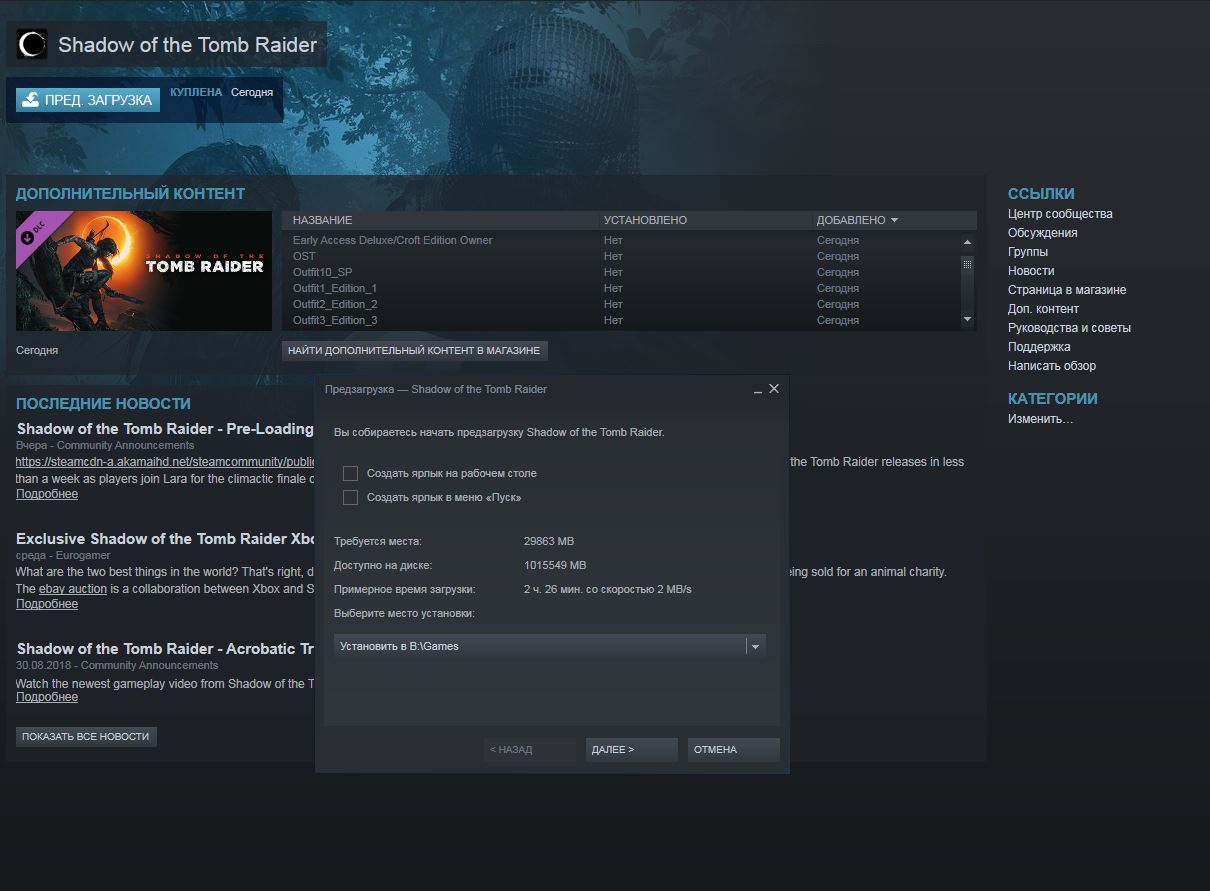Click the "КУПЛЕНА" label near the pre-load button
The height and width of the screenshot is (891, 1210).
pos(196,92)
